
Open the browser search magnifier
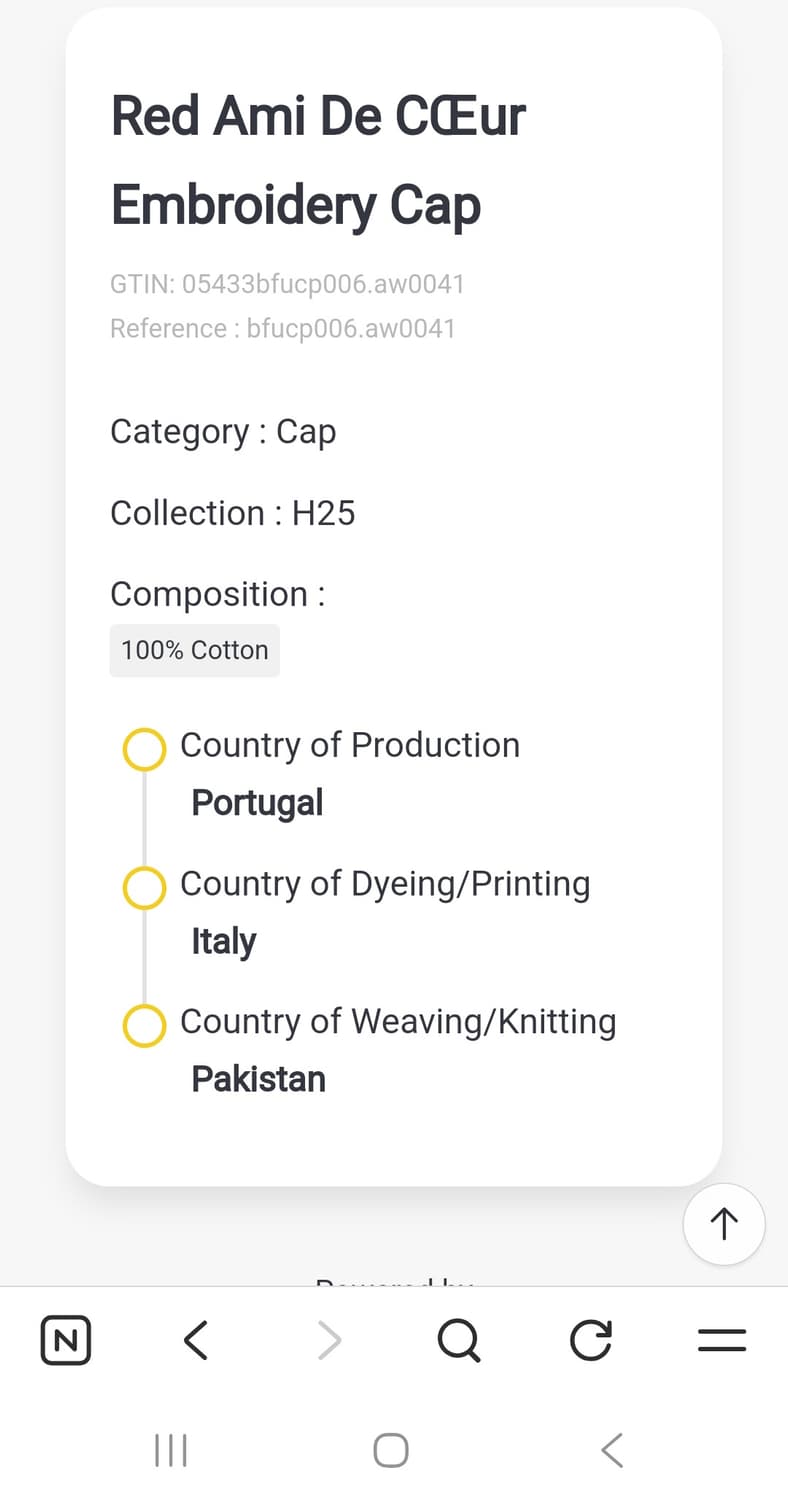pos(459,1340)
